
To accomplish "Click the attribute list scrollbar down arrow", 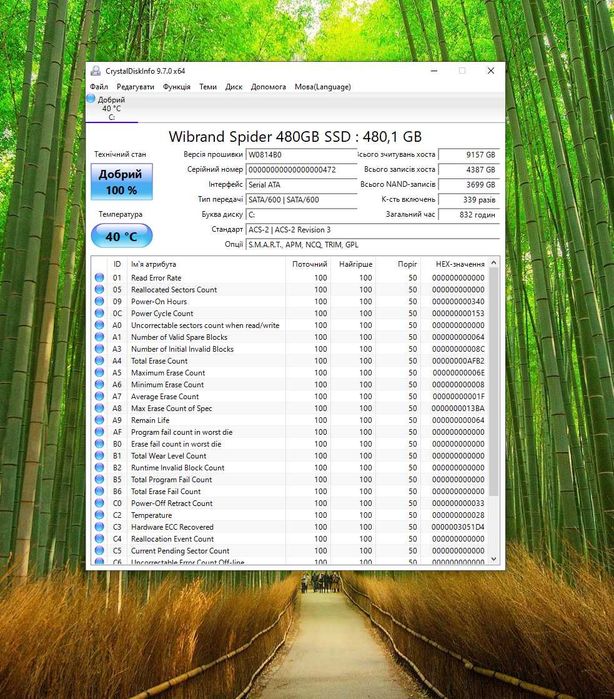I will pos(494,559).
